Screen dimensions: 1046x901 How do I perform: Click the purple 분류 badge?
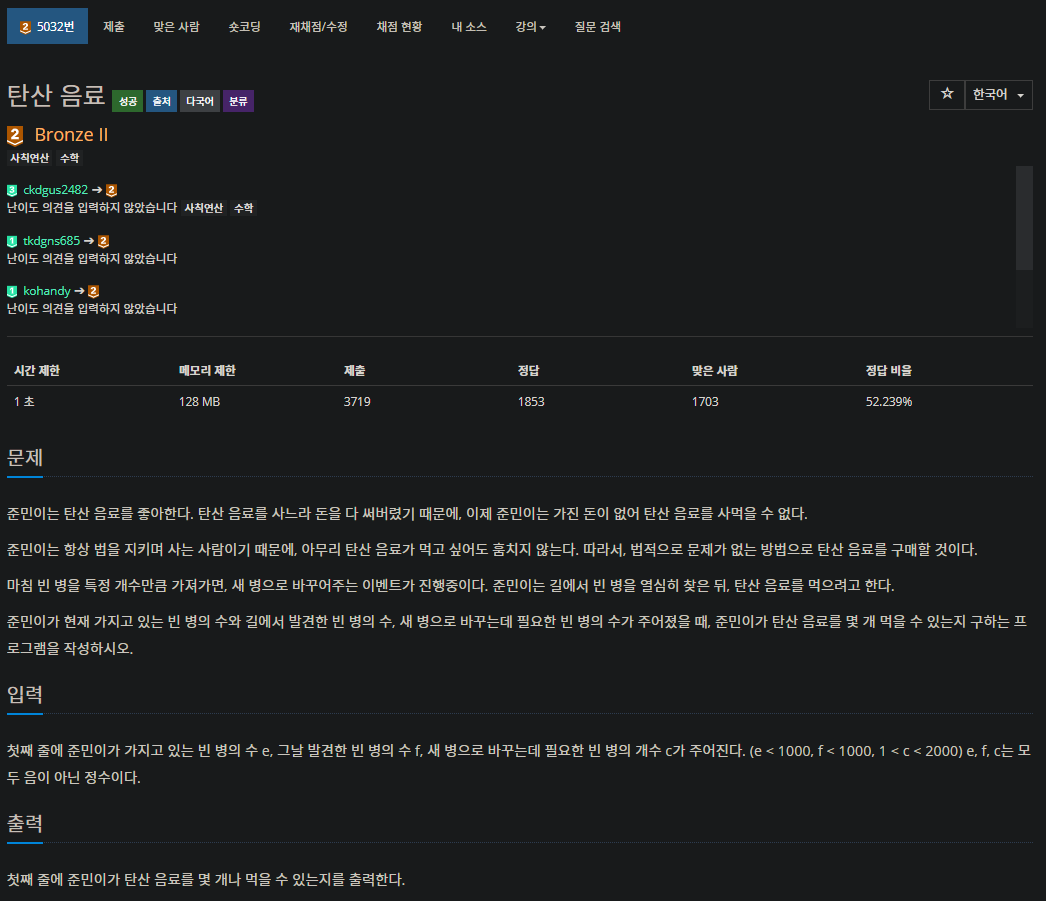tap(238, 101)
